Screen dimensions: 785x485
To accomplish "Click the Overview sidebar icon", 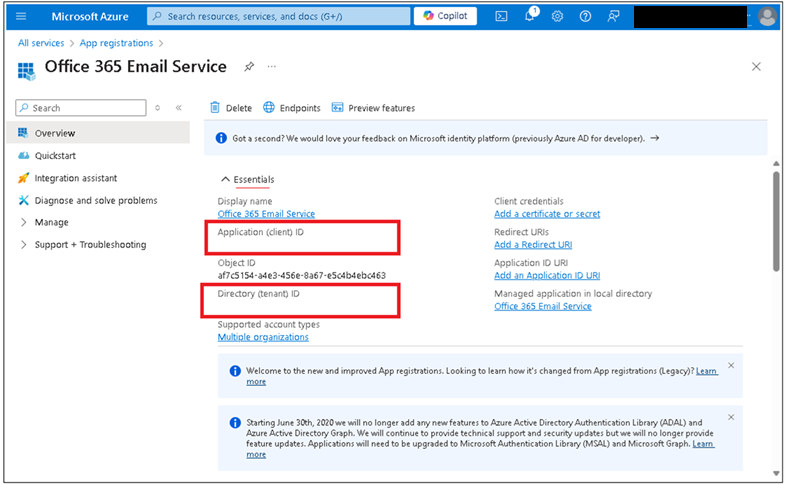I will tap(23, 133).
